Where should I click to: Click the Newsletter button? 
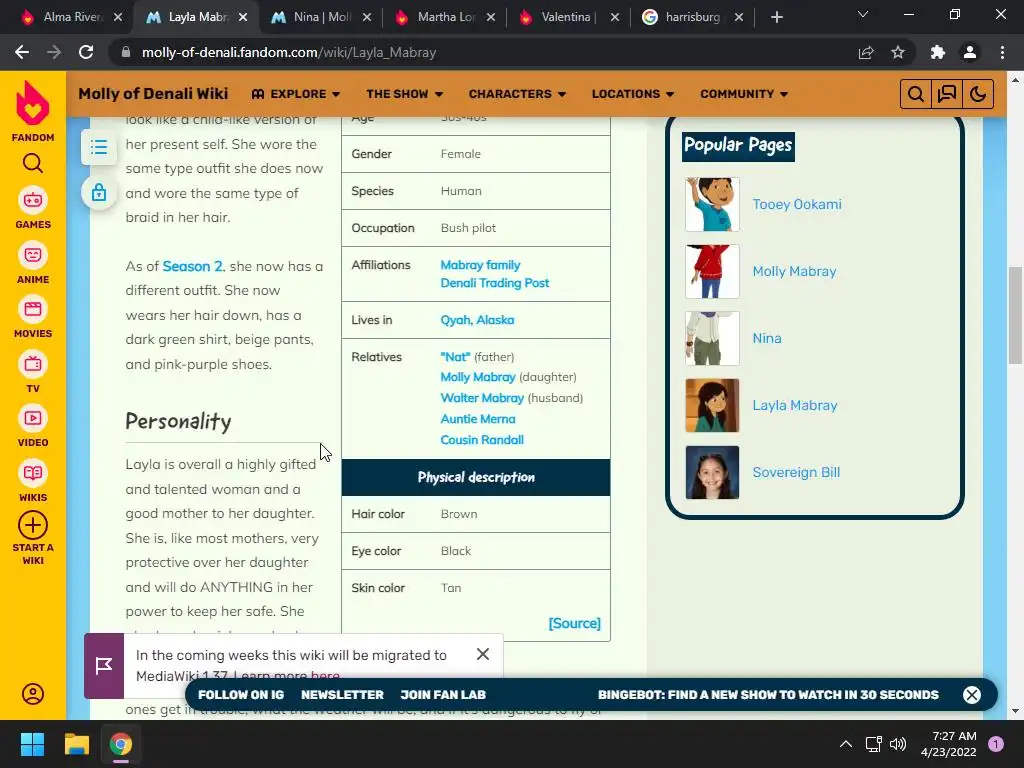[342, 695]
